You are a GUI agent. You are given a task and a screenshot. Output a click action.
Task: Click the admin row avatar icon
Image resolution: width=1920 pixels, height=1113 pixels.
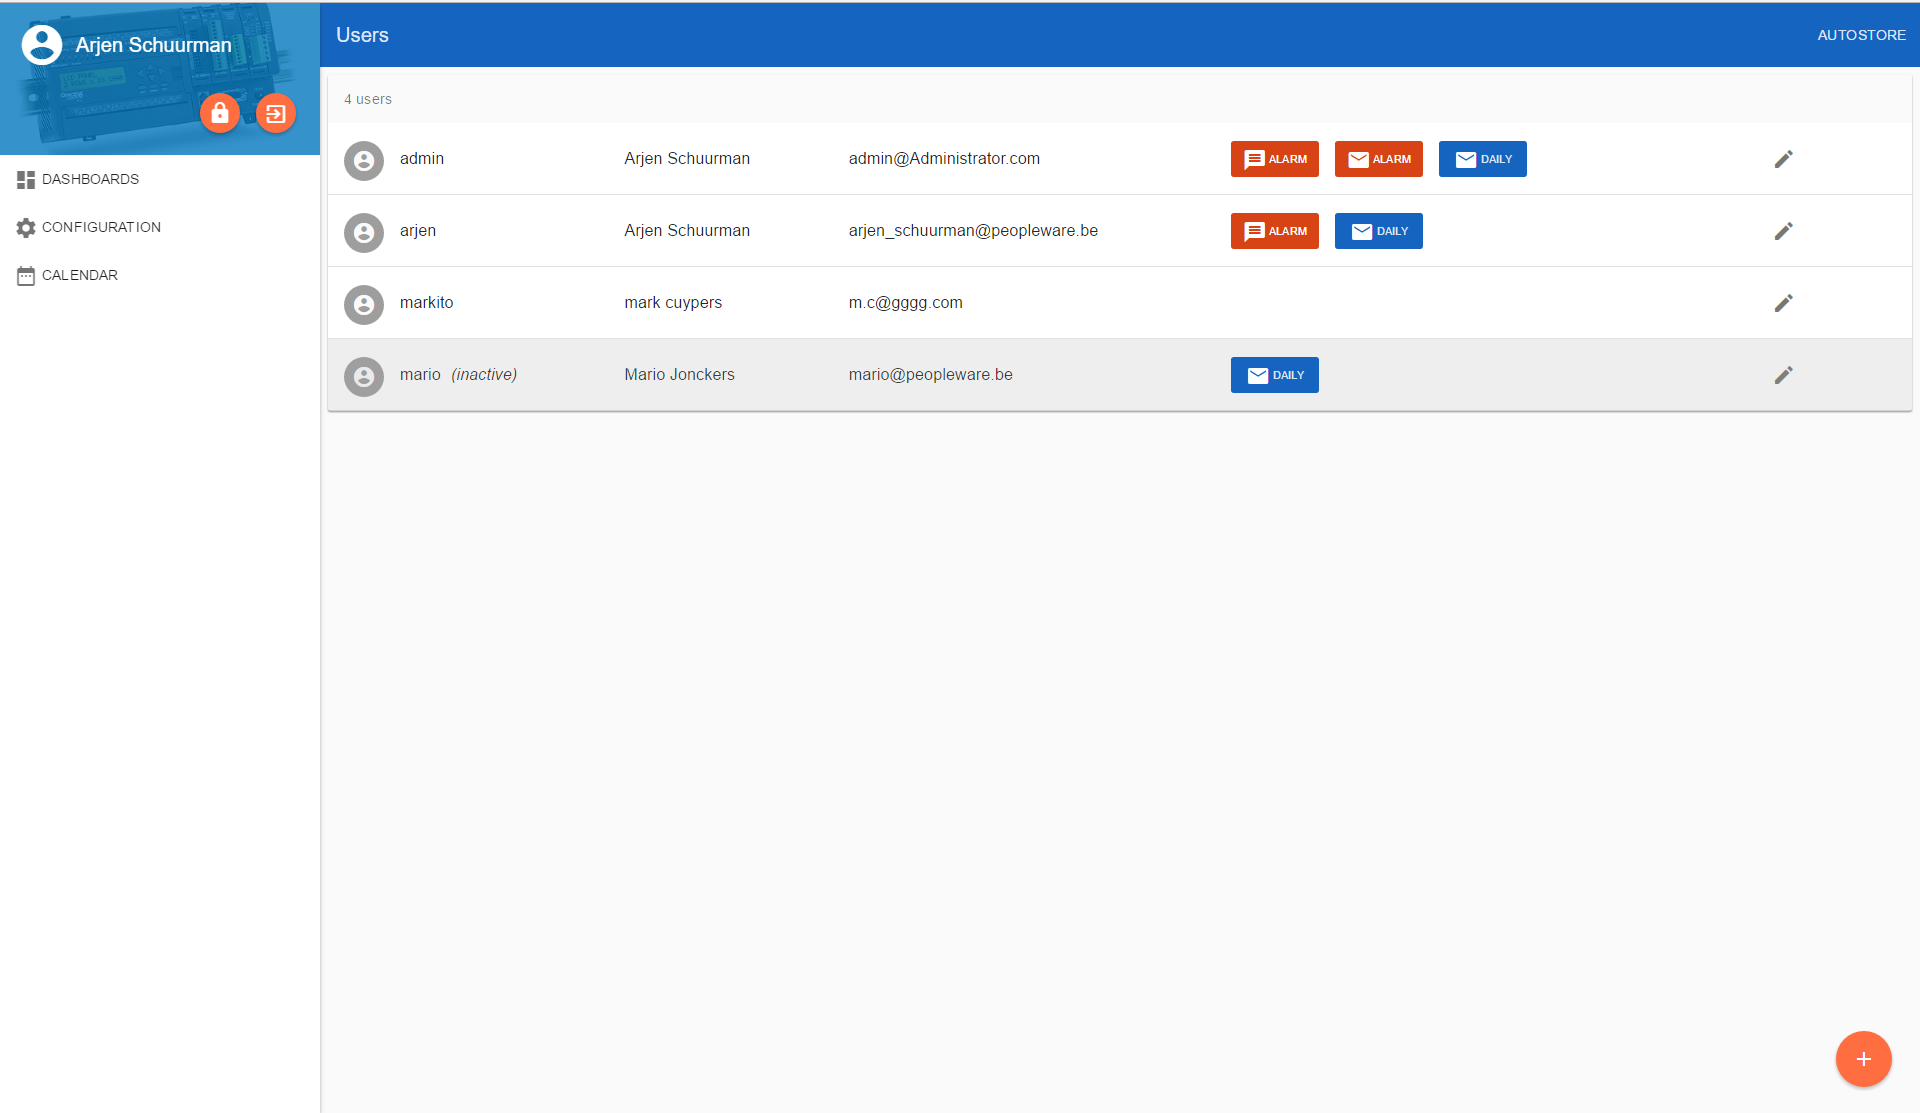tap(364, 160)
